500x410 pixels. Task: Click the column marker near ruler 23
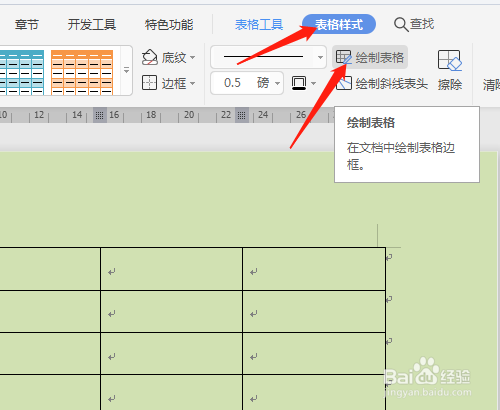tap(242, 115)
